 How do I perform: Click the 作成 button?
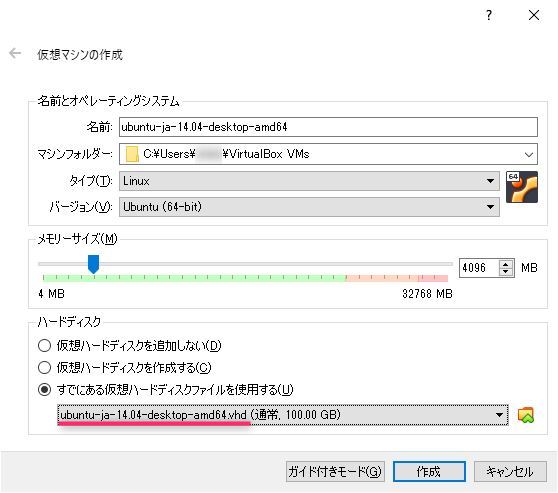coord(429,472)
